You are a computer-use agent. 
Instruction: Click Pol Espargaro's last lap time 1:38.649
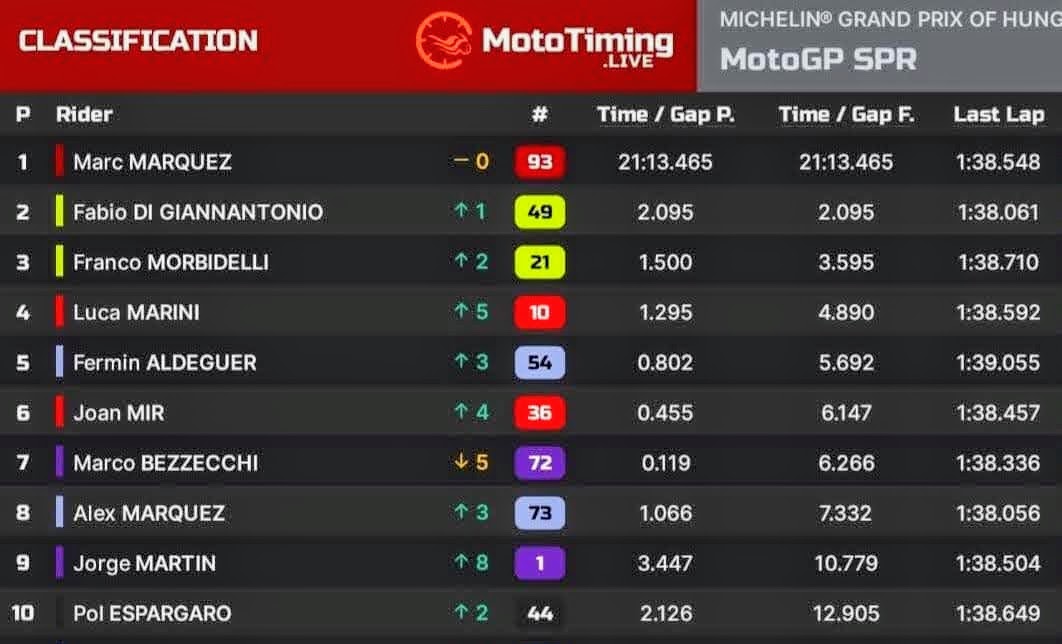click(x=1000, y=613)
